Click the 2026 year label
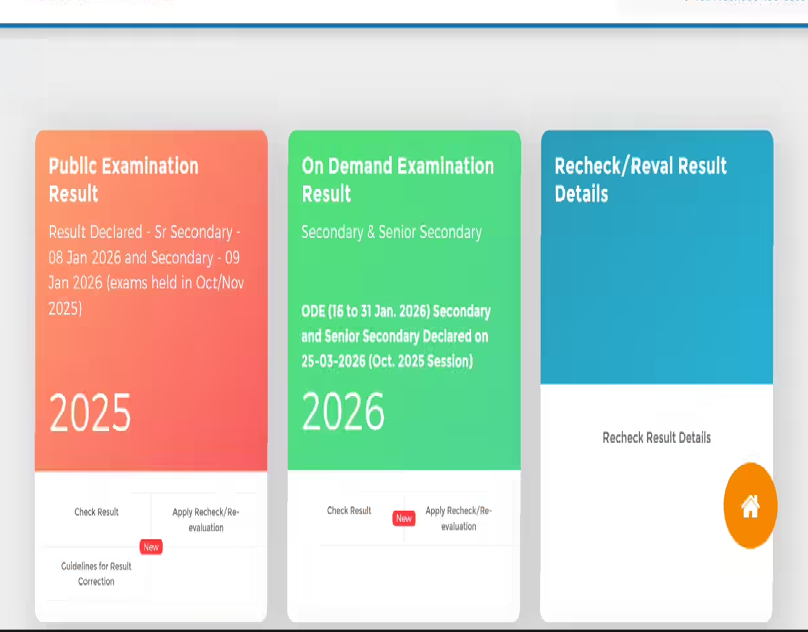 pyautogui.click(x=343, y=410)
